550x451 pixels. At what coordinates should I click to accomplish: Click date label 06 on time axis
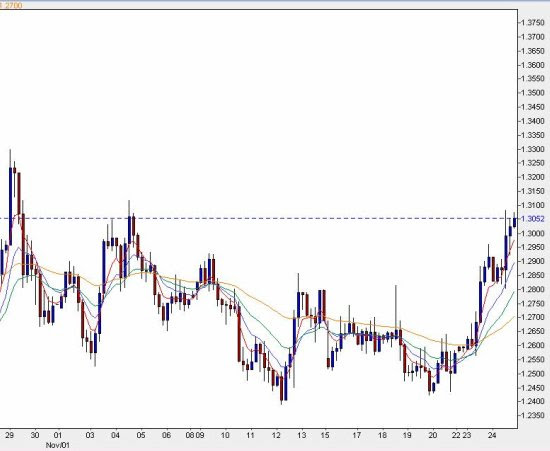[166, 435]
